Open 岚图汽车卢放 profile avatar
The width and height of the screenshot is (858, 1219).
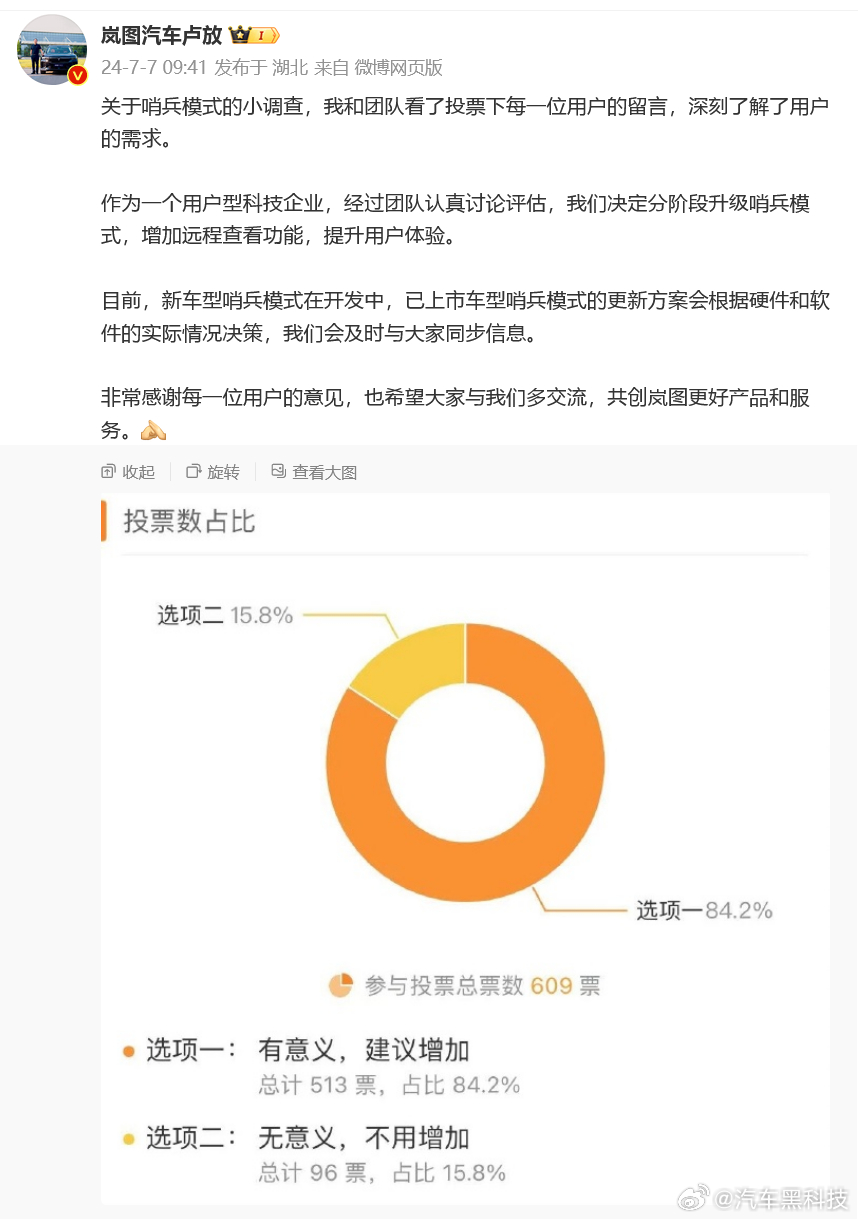pyautogui.click(x=52, y=50)
